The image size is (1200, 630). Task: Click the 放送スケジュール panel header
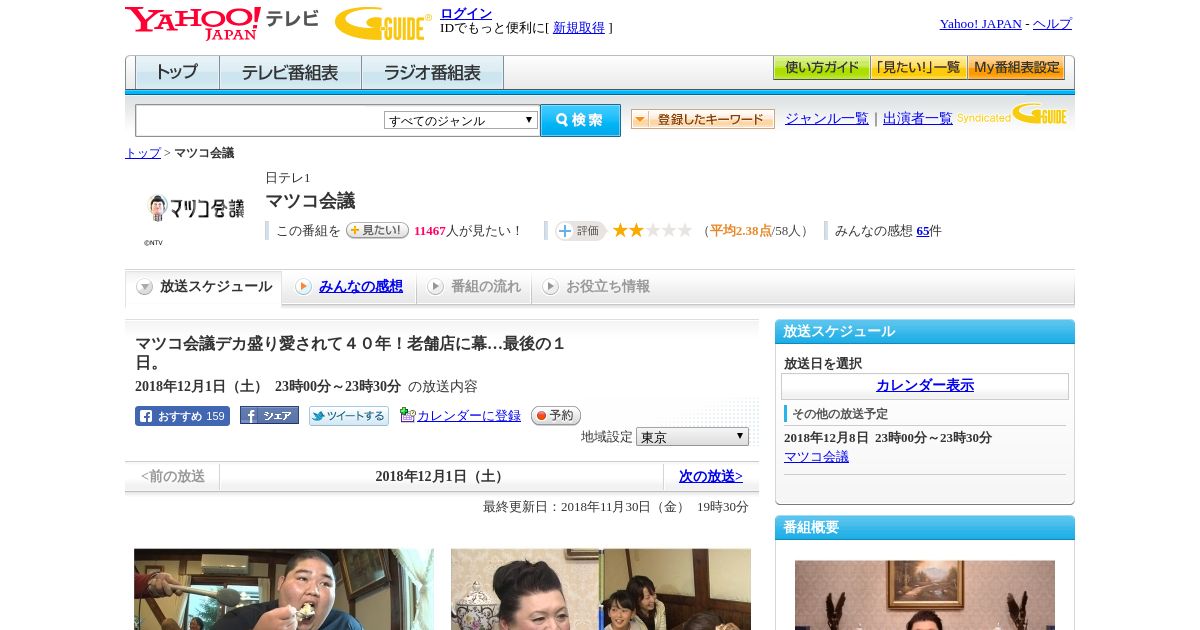pyautogui.click(x=925, y=332)
